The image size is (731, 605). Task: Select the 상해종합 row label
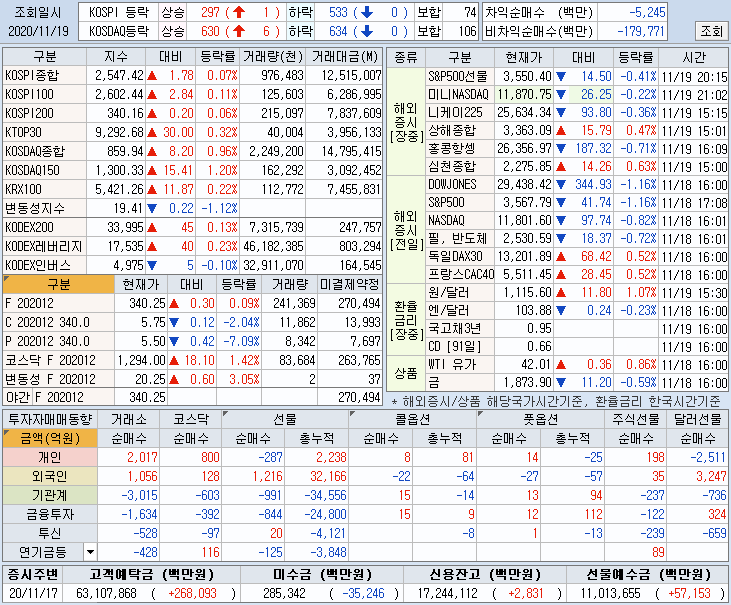[x=460, y=131]
